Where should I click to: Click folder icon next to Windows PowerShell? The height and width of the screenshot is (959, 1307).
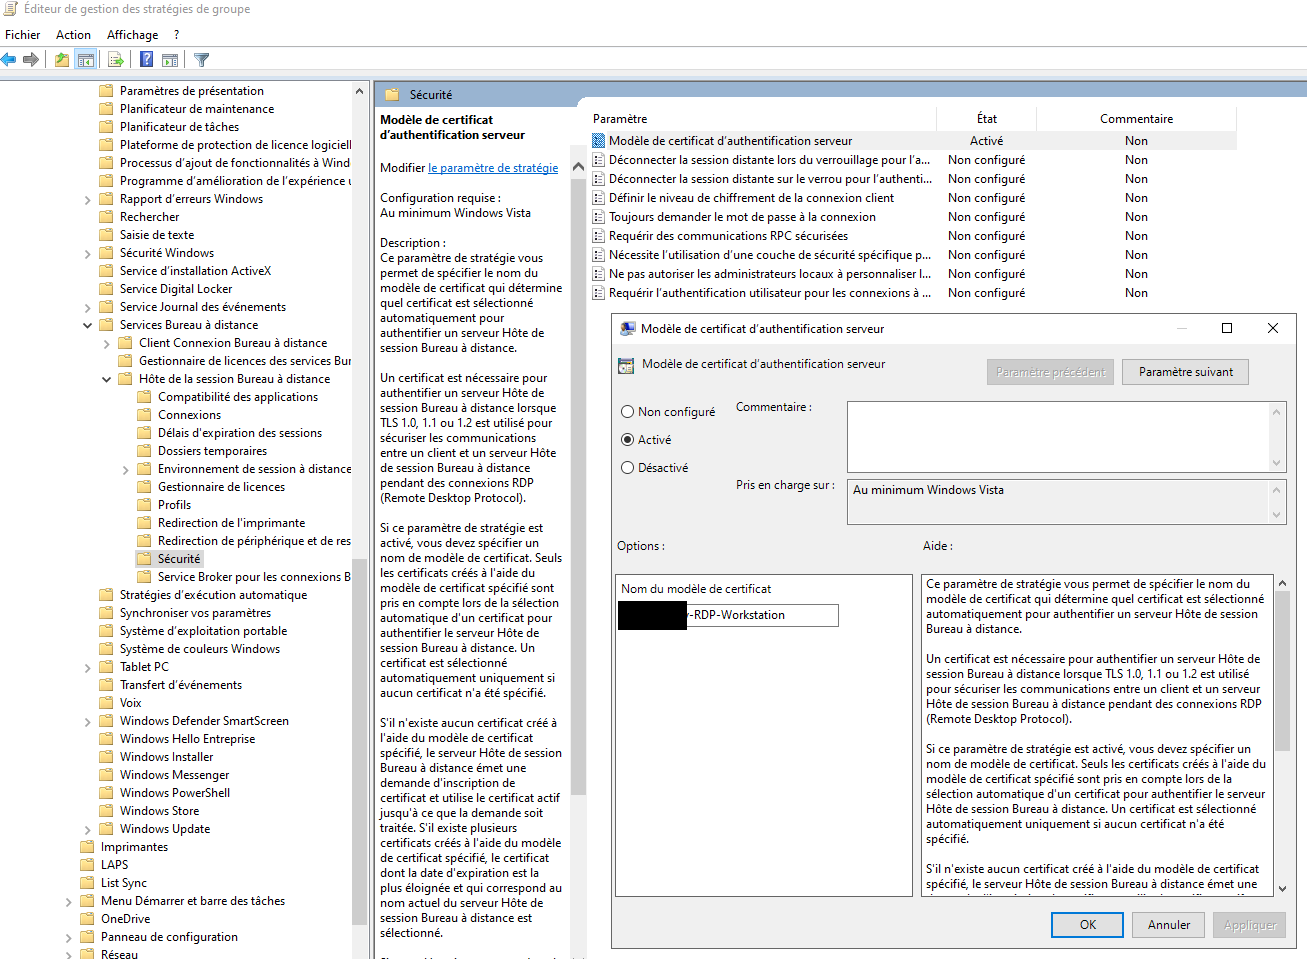pos(106,793)
